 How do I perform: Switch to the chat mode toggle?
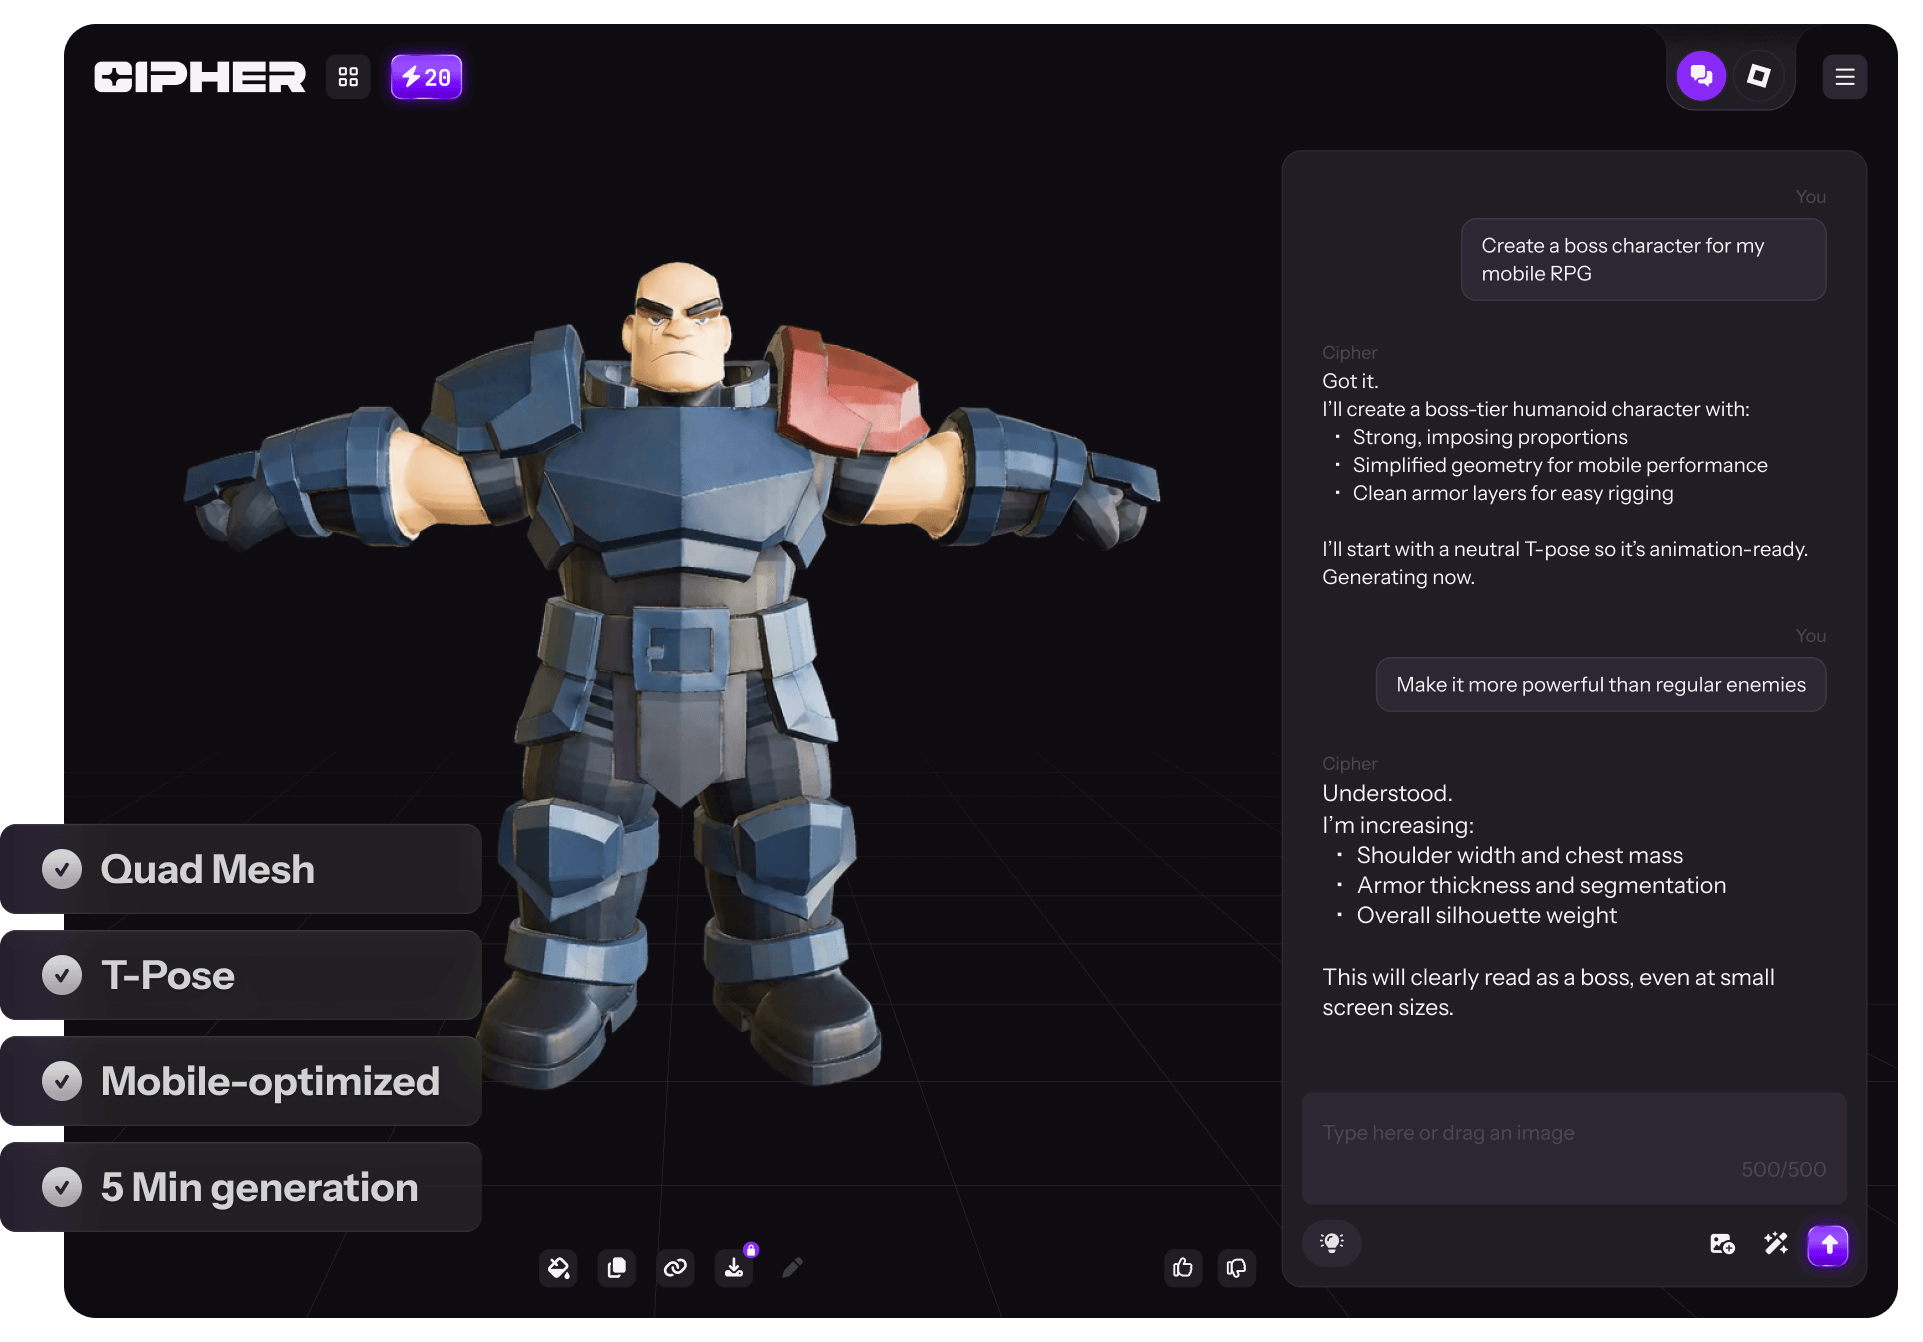click(1701, 76)
